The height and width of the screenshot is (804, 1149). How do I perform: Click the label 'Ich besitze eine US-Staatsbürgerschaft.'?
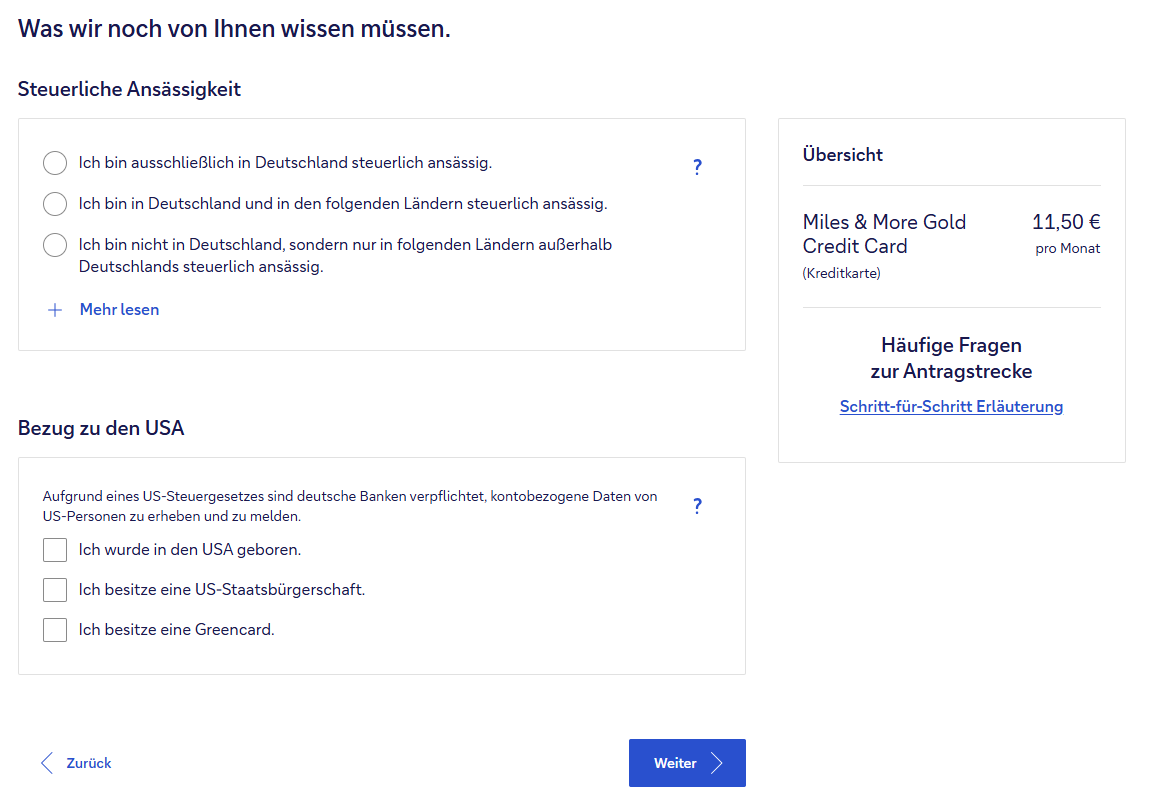pyautogui.click(x=221, y=590)
